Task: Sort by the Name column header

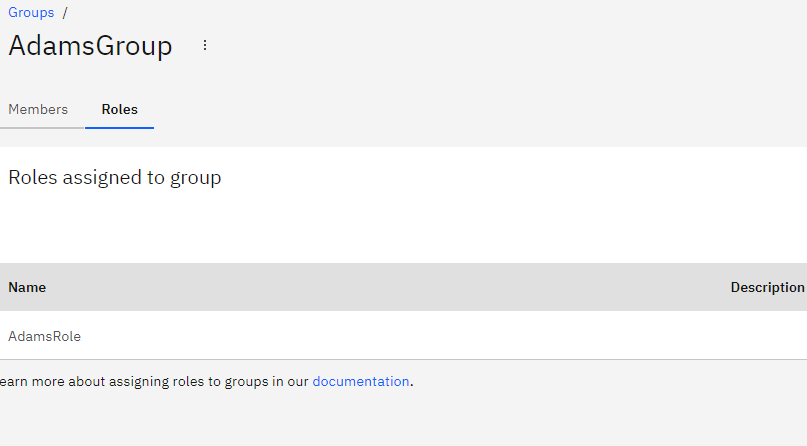Action: point(27,287)
